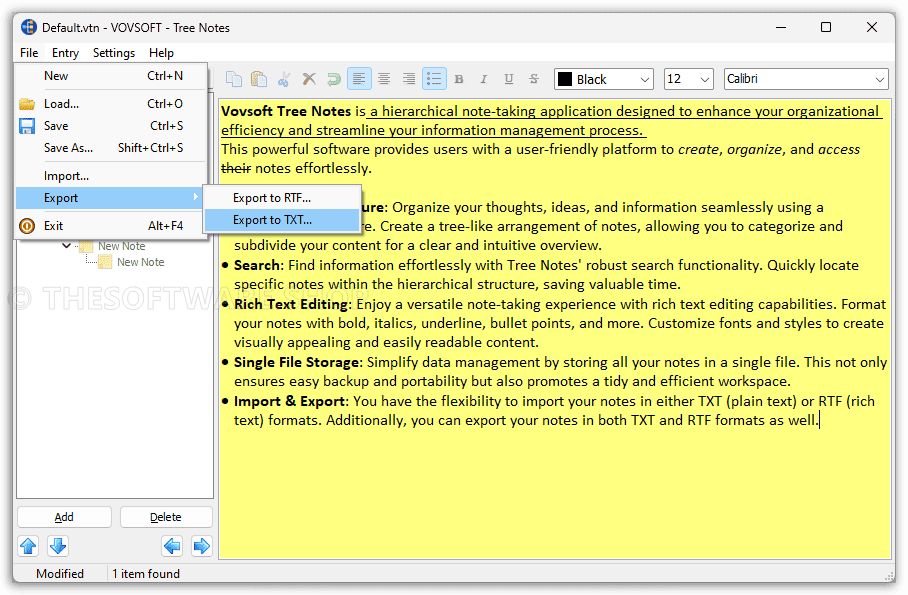Toggle italic formatting
This screenshot has width=908, height=595.
(484, 79)
